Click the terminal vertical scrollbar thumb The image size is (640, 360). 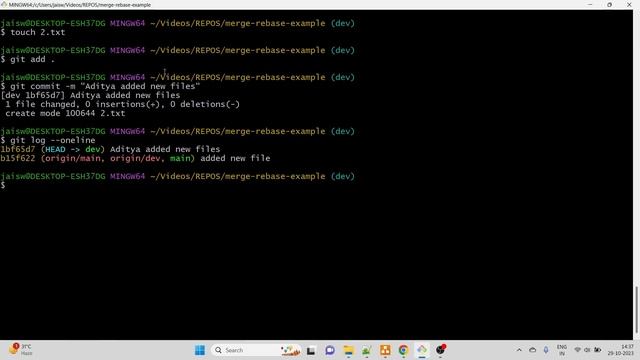point(636,310)
